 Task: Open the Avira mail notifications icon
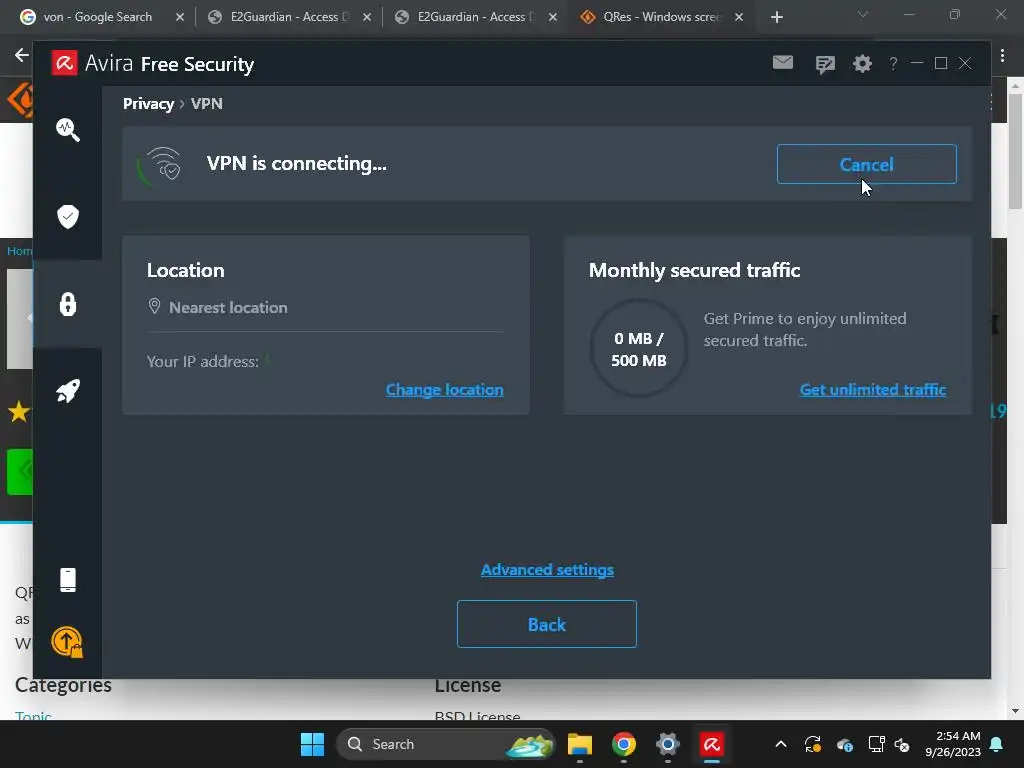(783, 63)
